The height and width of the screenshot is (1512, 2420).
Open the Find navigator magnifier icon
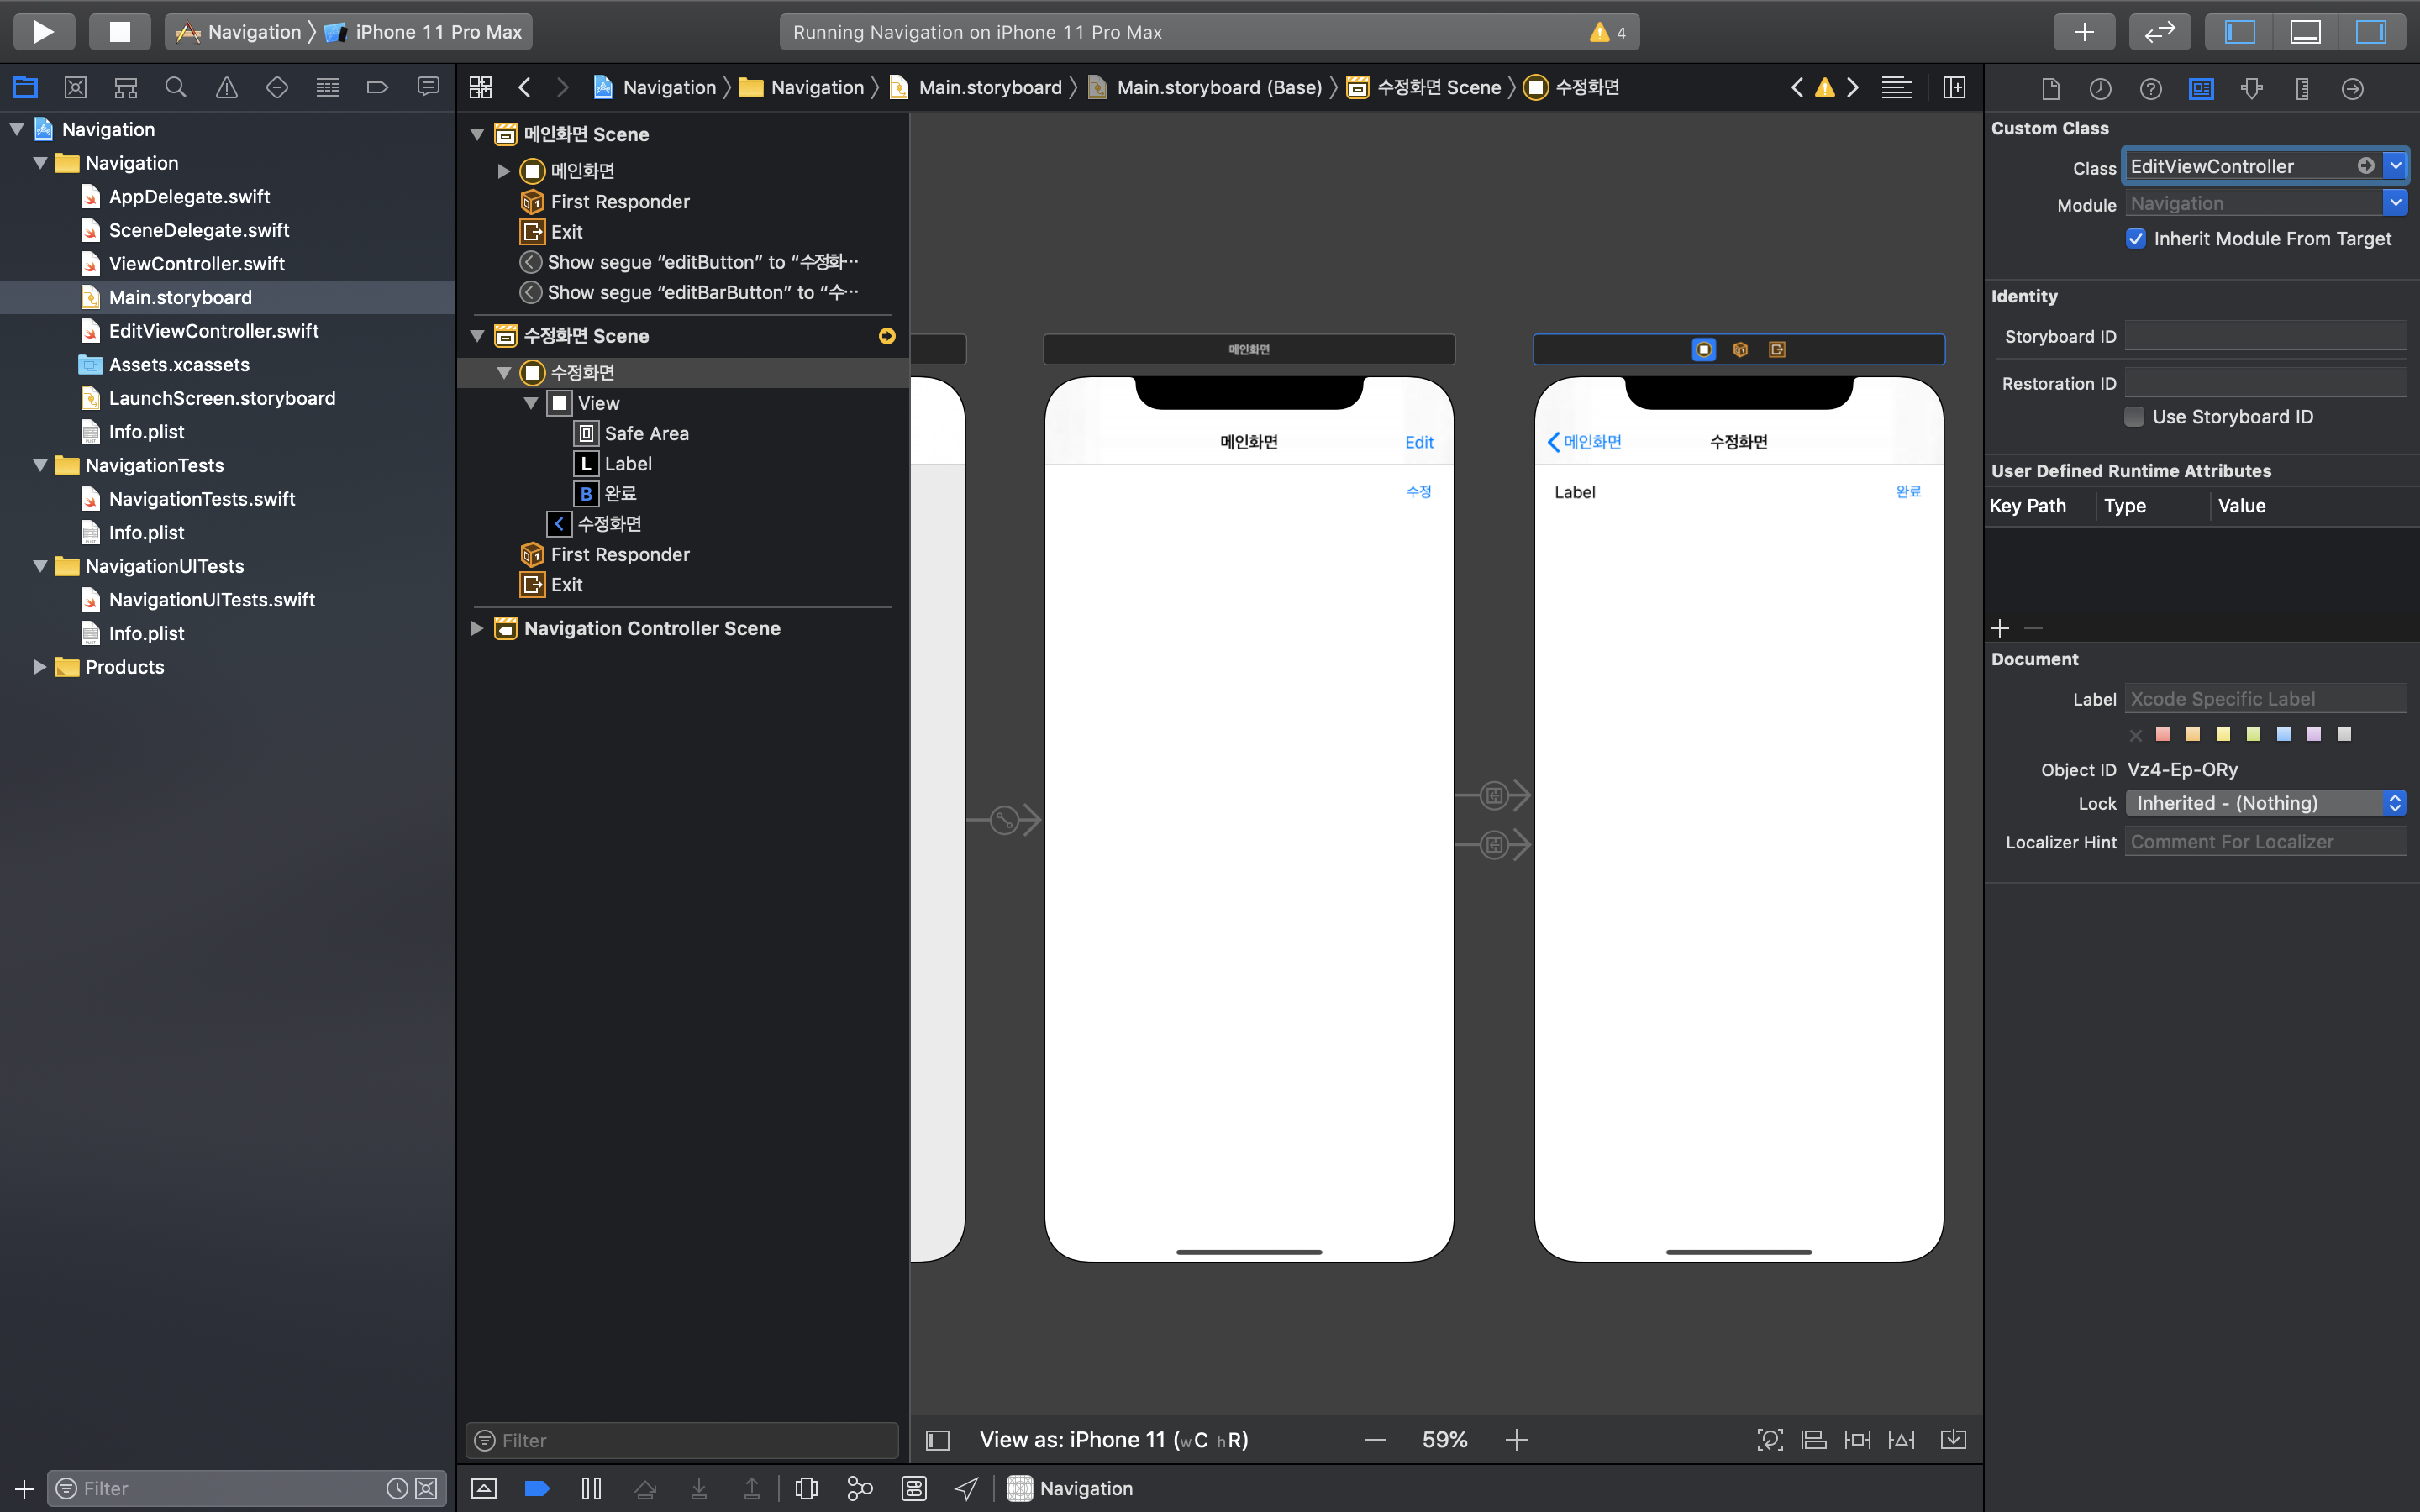point(176,88)
